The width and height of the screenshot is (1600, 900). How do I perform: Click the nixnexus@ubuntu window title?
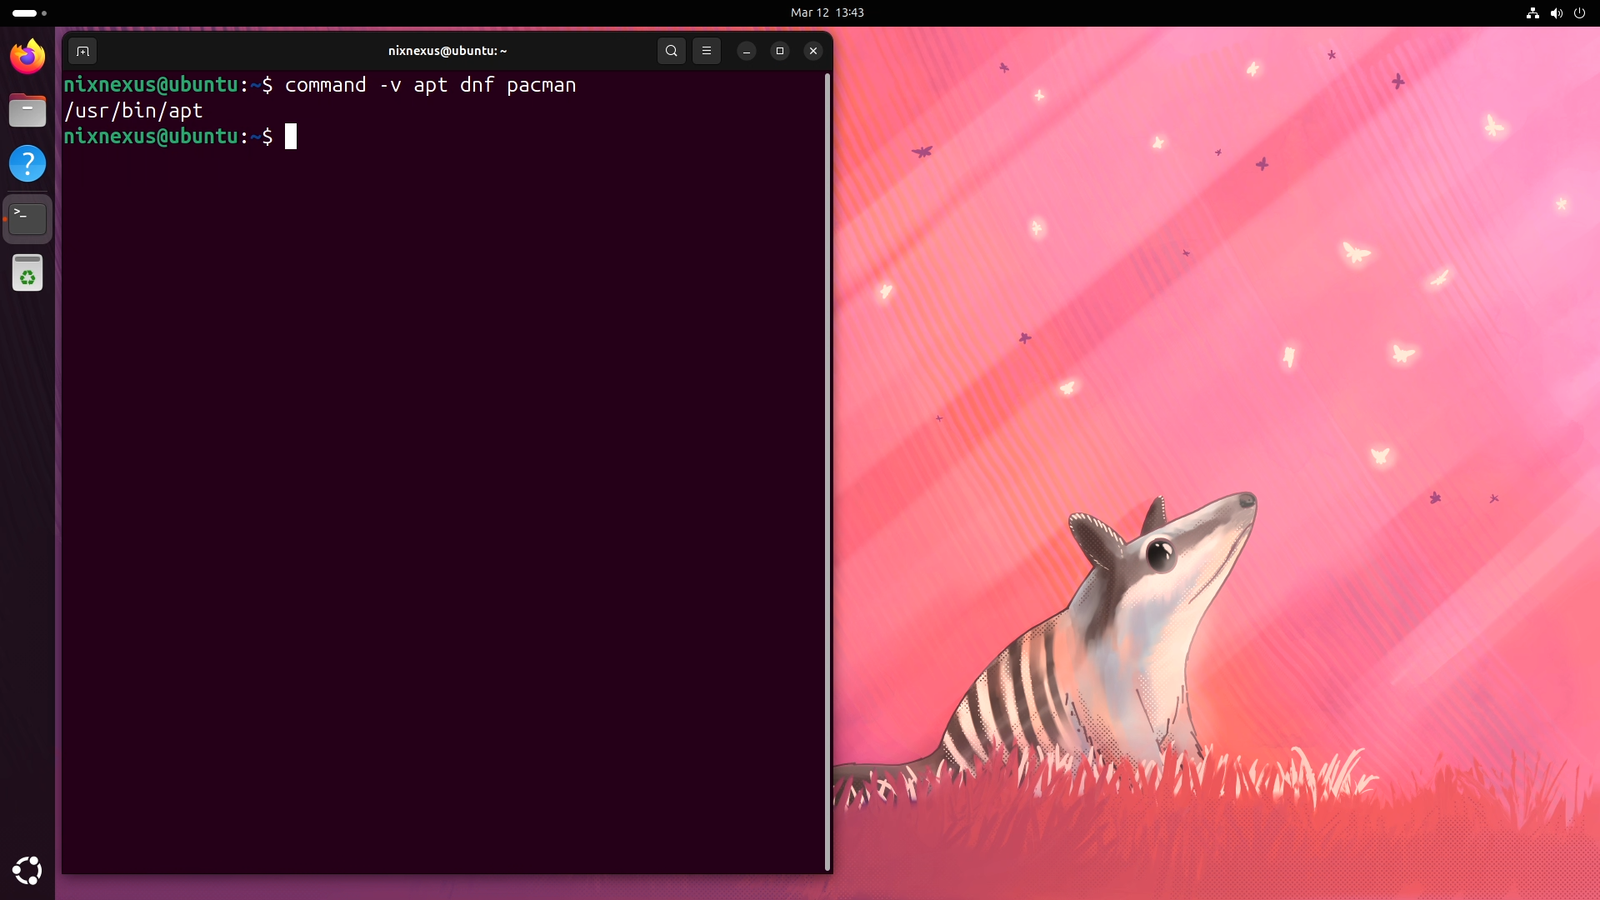click(447, 51)
